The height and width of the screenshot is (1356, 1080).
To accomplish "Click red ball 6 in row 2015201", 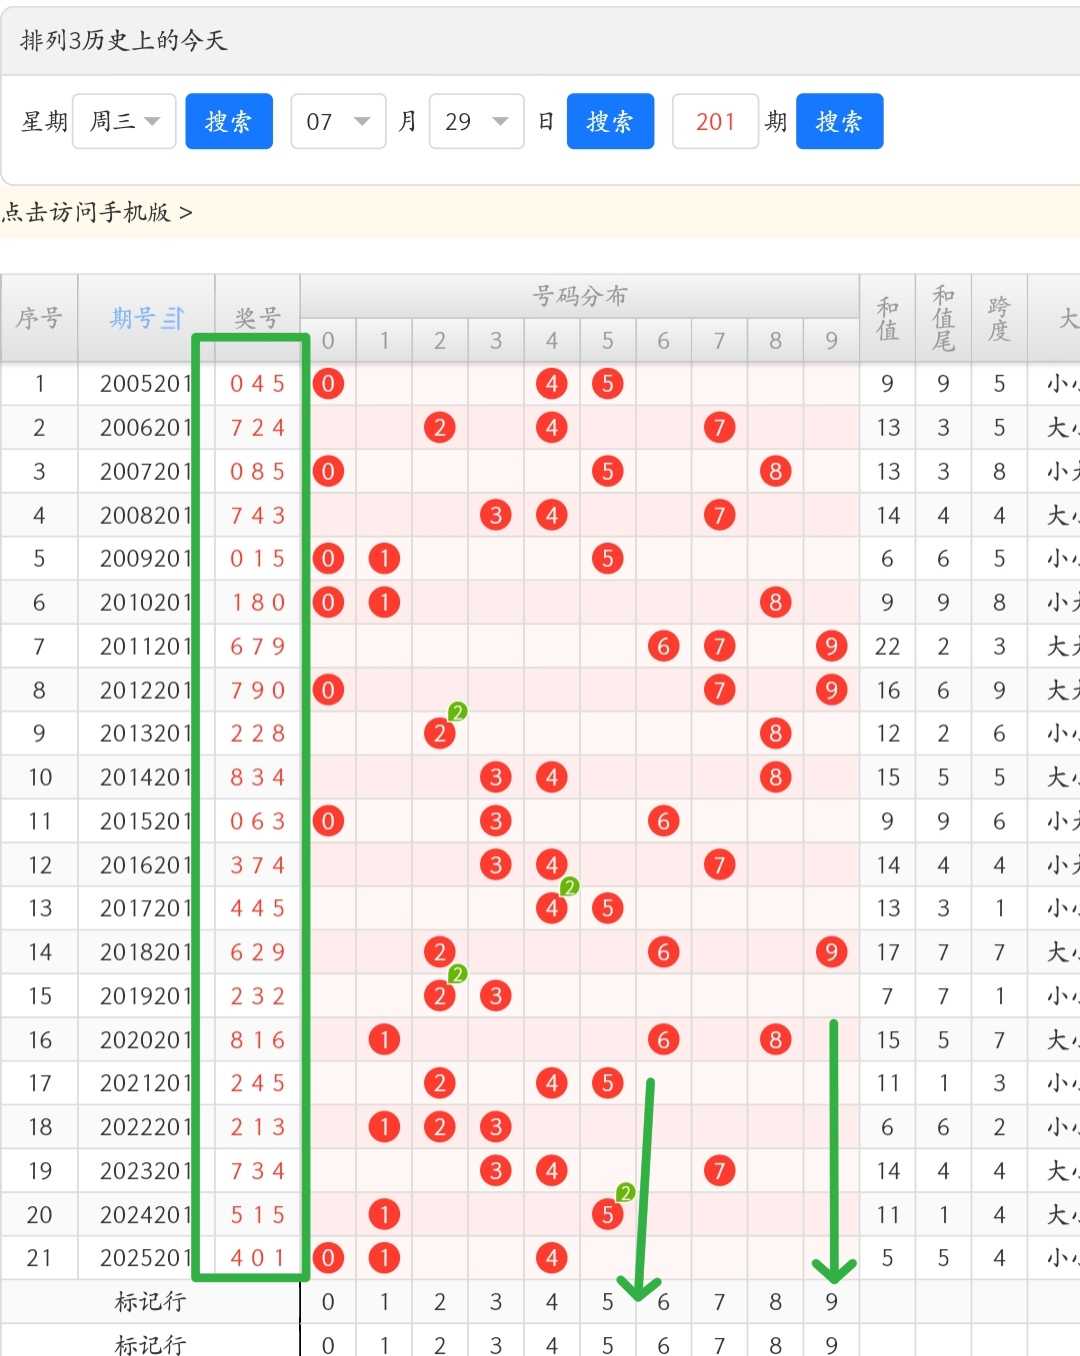I will [663, 821].
